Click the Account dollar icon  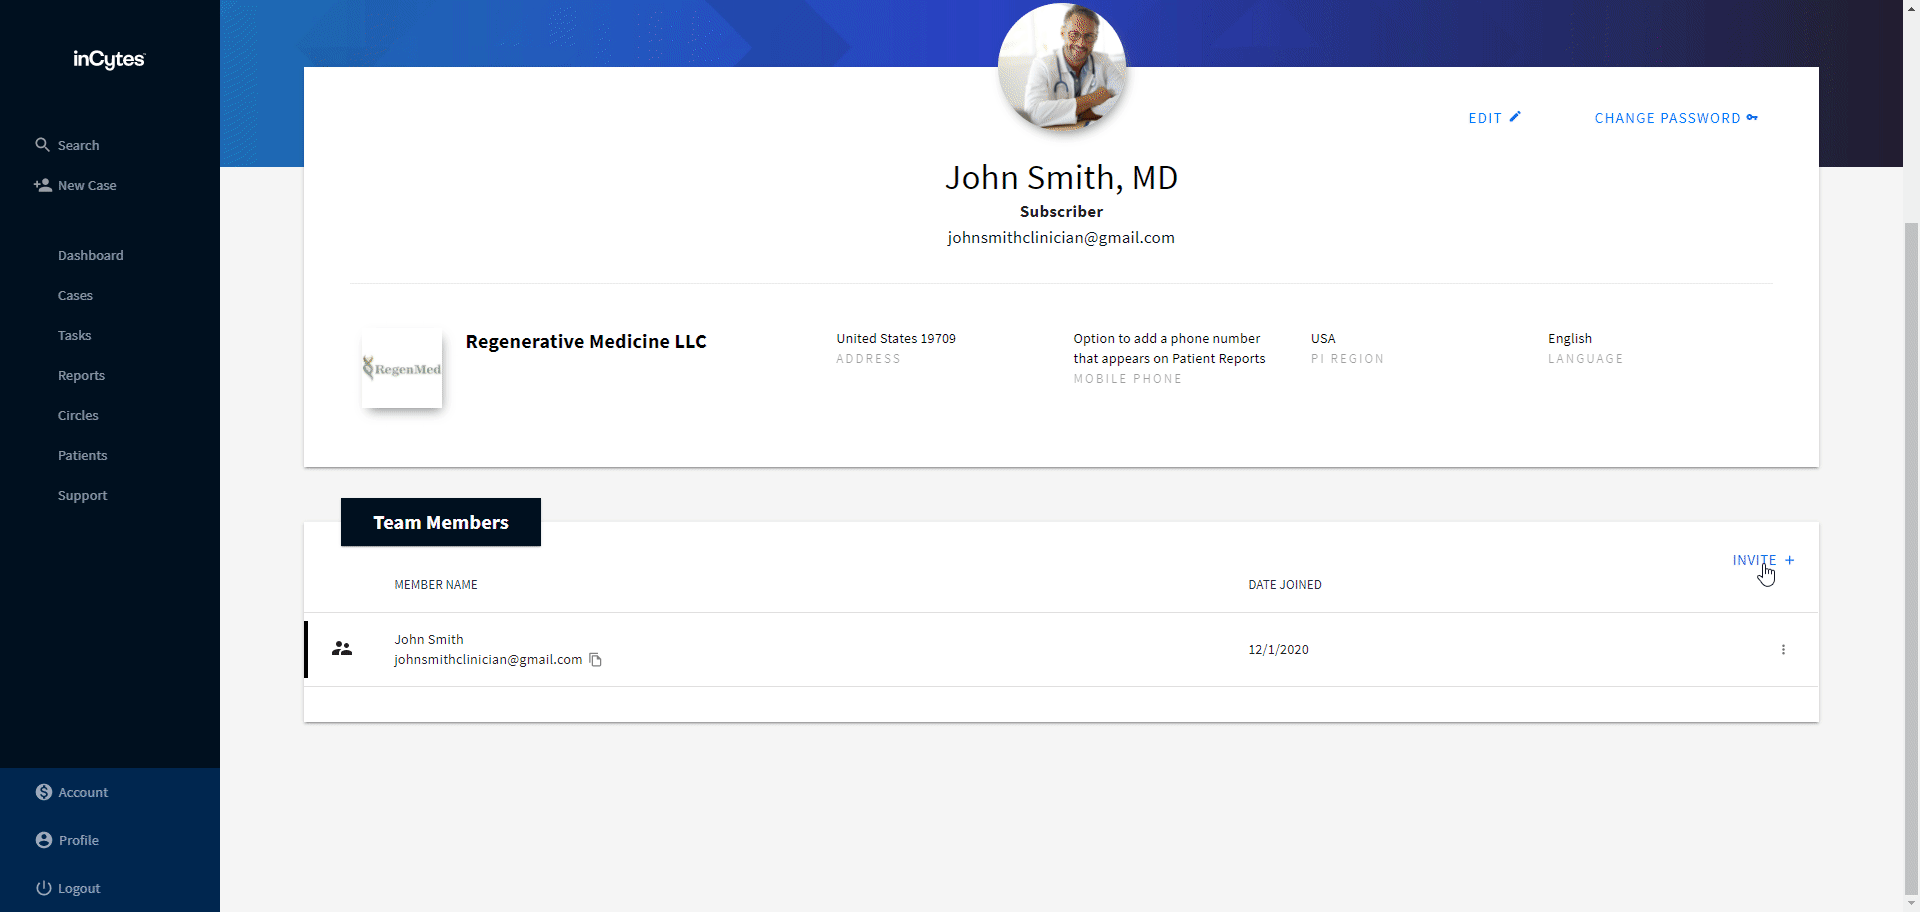(x=44, y=792)
